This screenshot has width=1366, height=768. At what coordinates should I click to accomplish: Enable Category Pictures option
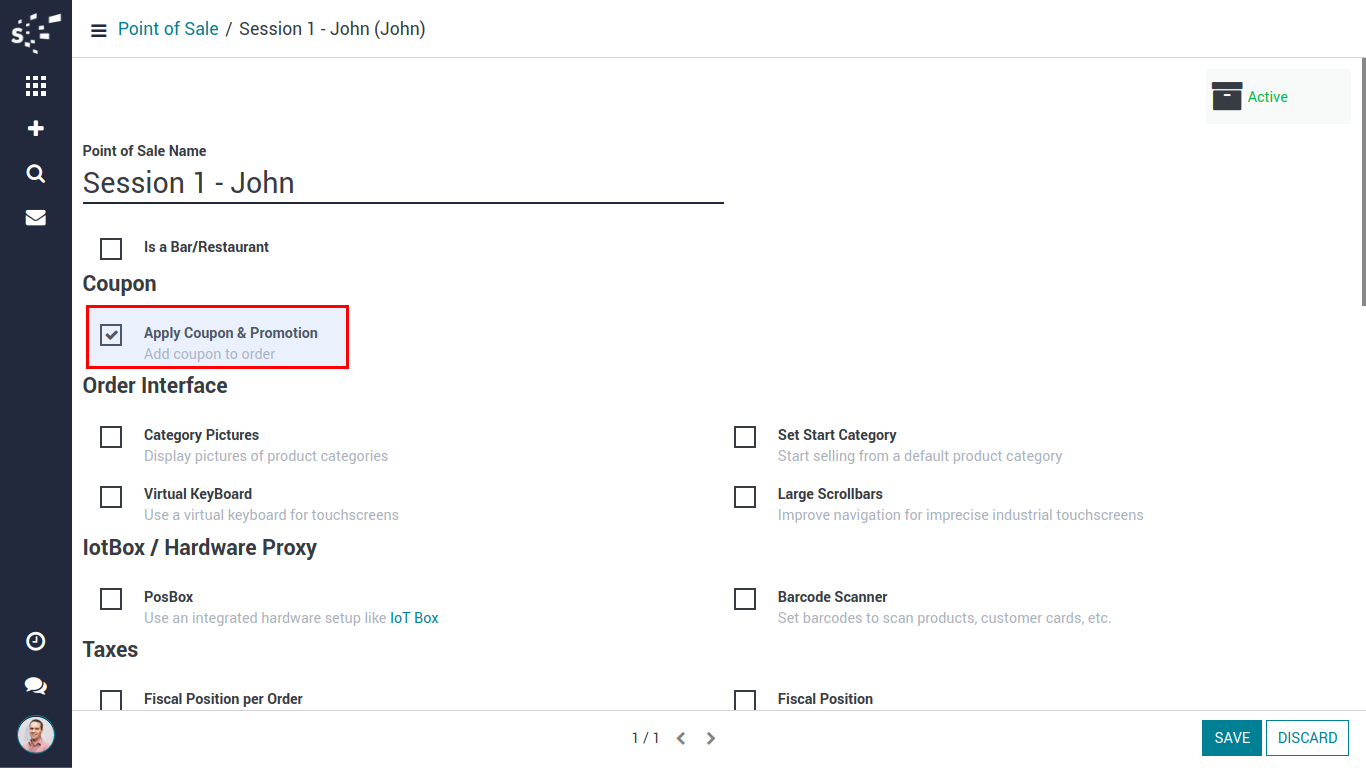coord(111,437)
